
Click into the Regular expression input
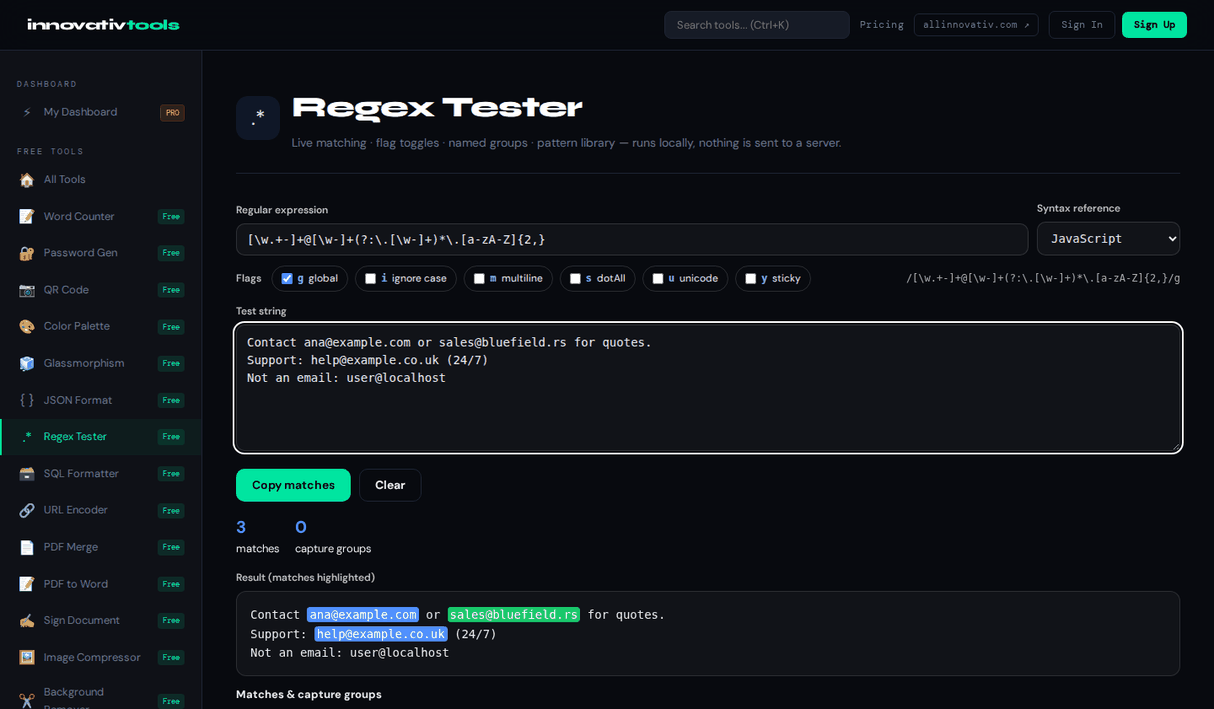pyautogui.click(x=632, y=239)
